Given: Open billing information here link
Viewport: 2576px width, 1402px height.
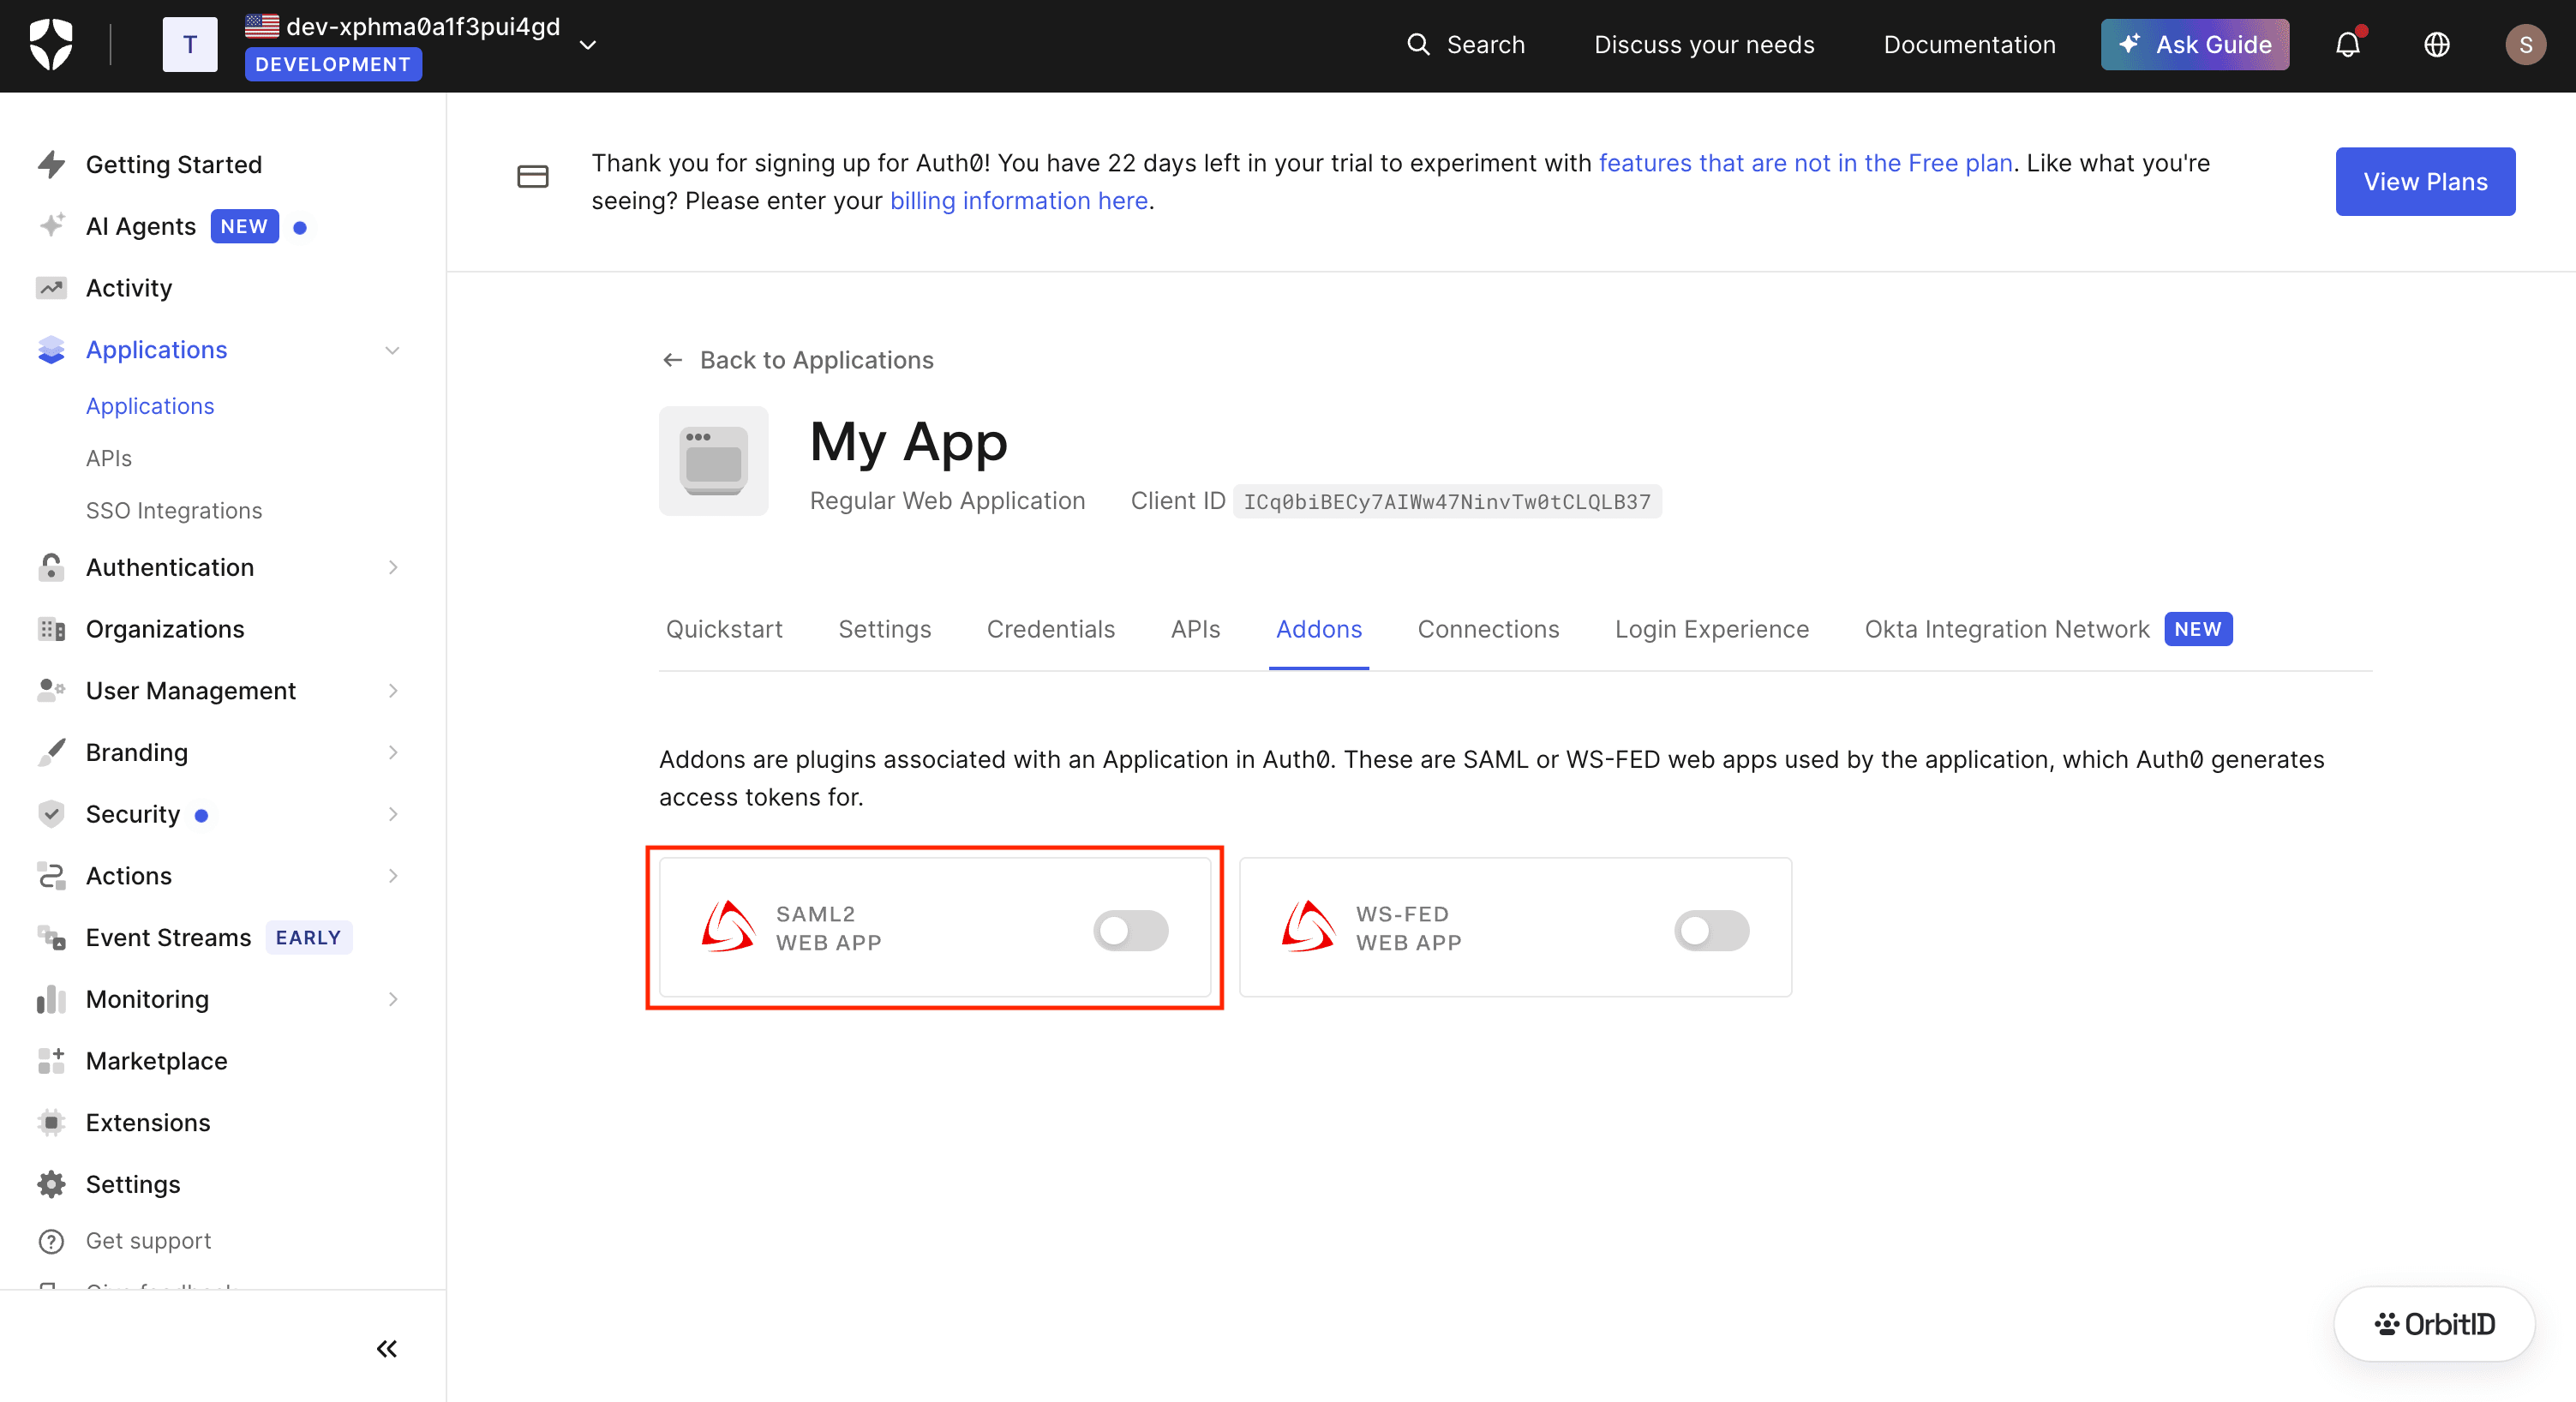Looking at the screenshot, I should click(1018, 201).
